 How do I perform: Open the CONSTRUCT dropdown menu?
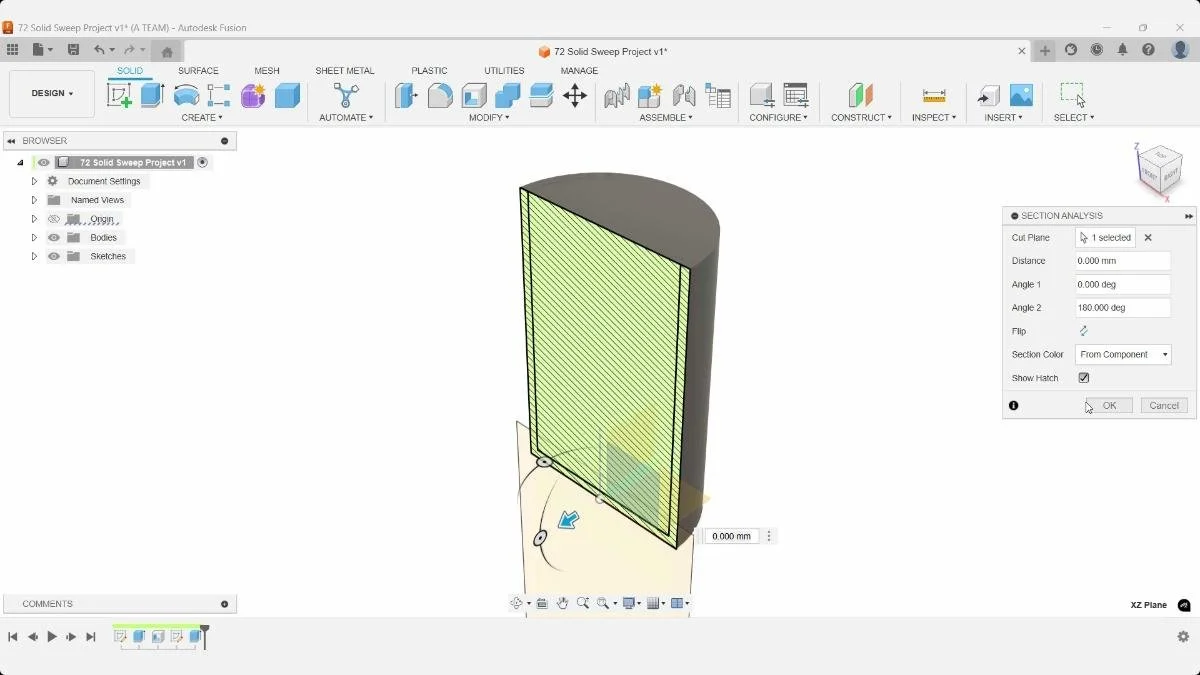click(x=861, y=118)
